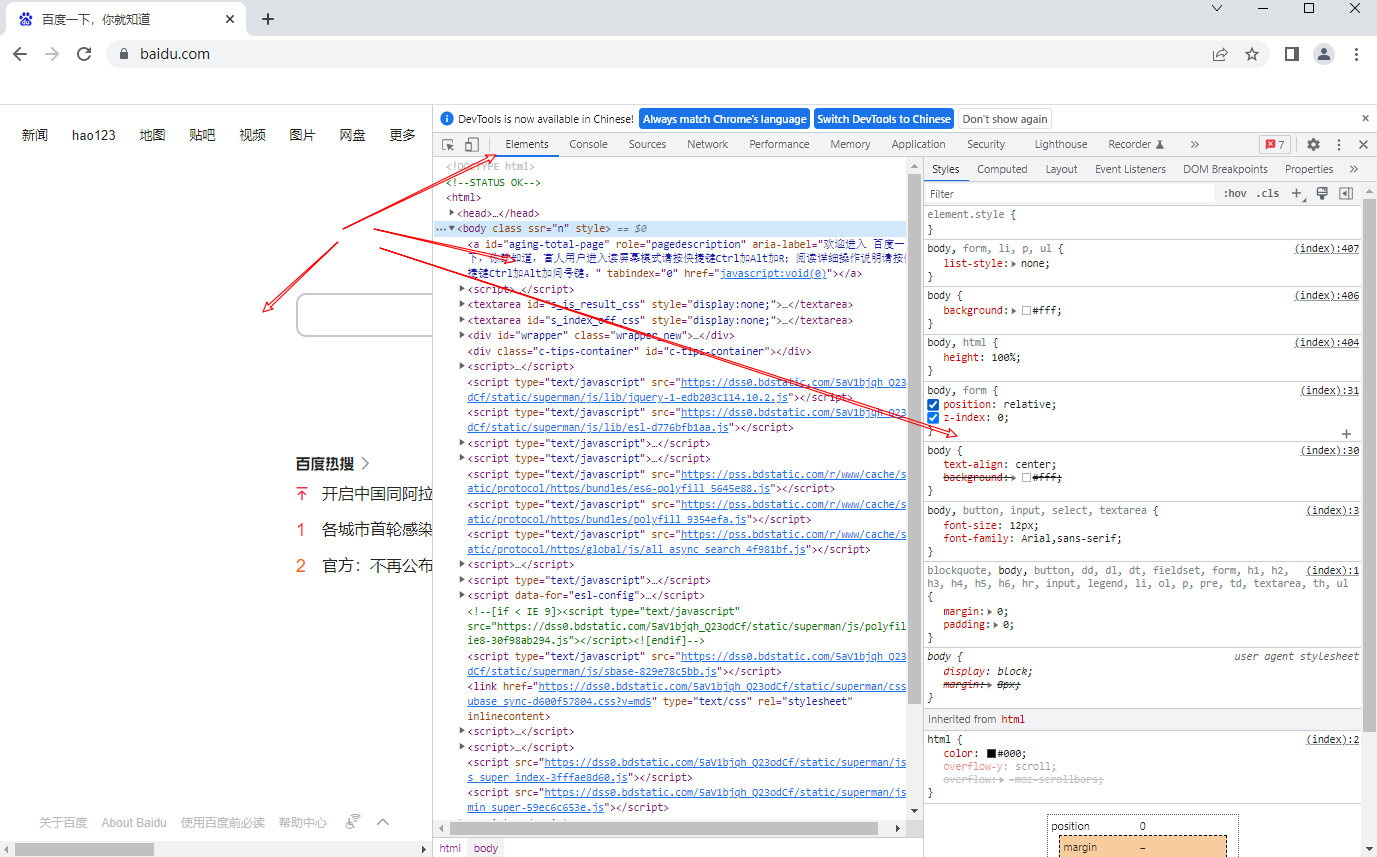Screen dimensions: 1377x857
Task: Click the #fff background color swatch
Action: pyautogui.click(x=1026, y=311)
